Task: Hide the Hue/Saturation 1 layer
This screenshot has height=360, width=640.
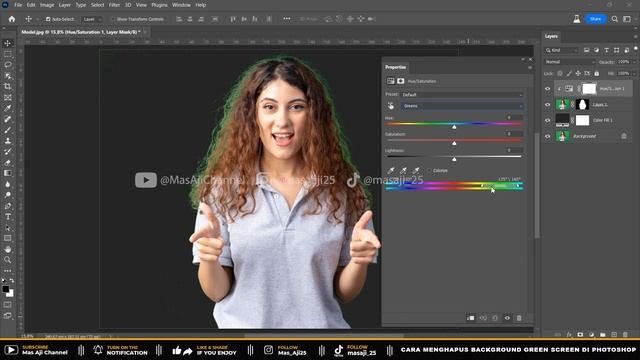Action: (548, 89)
